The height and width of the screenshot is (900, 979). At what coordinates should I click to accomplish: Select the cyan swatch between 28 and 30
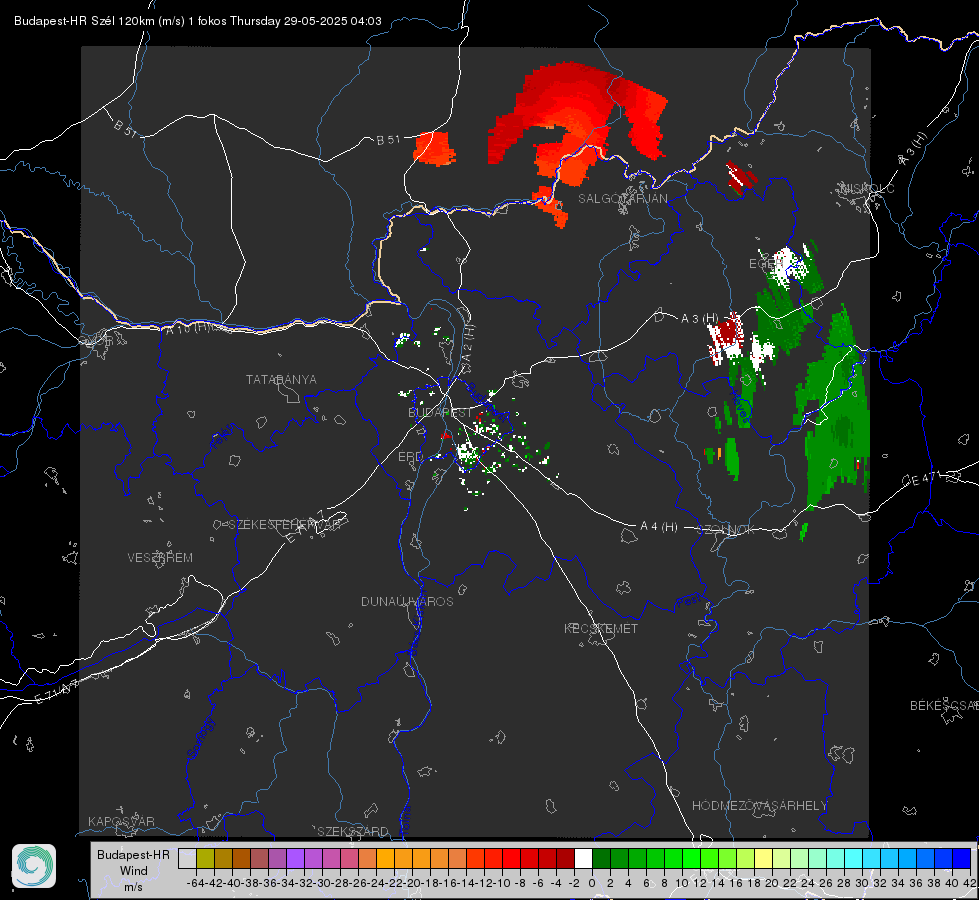(x=854, y=858)
